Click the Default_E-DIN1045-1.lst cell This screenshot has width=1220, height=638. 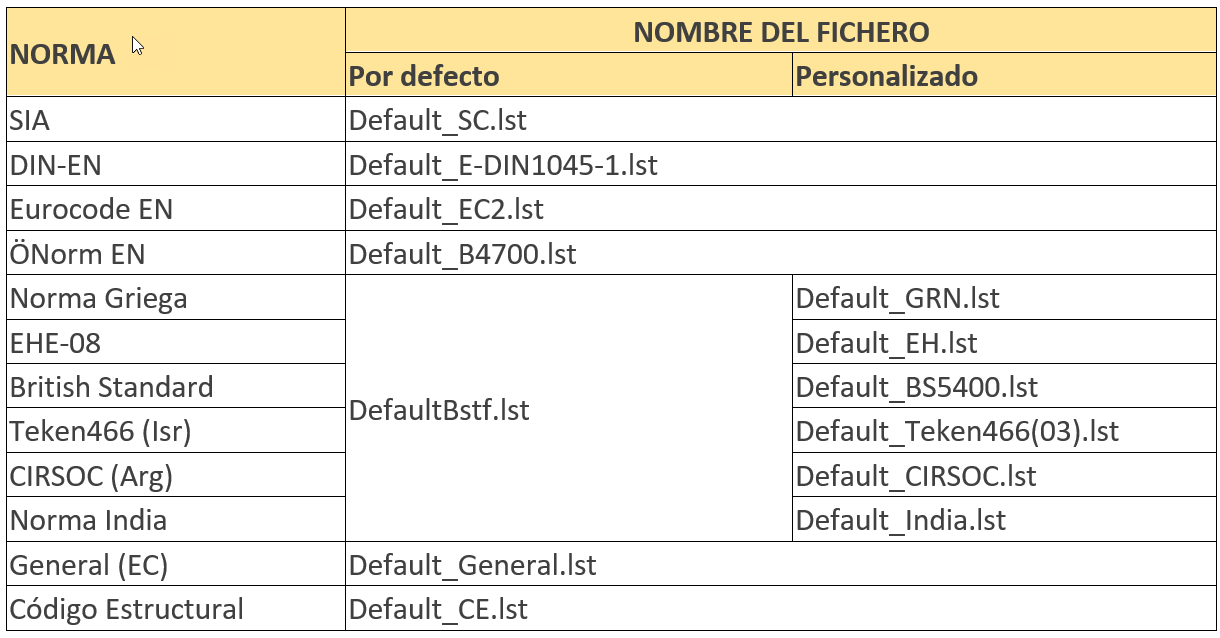point(503,165)
